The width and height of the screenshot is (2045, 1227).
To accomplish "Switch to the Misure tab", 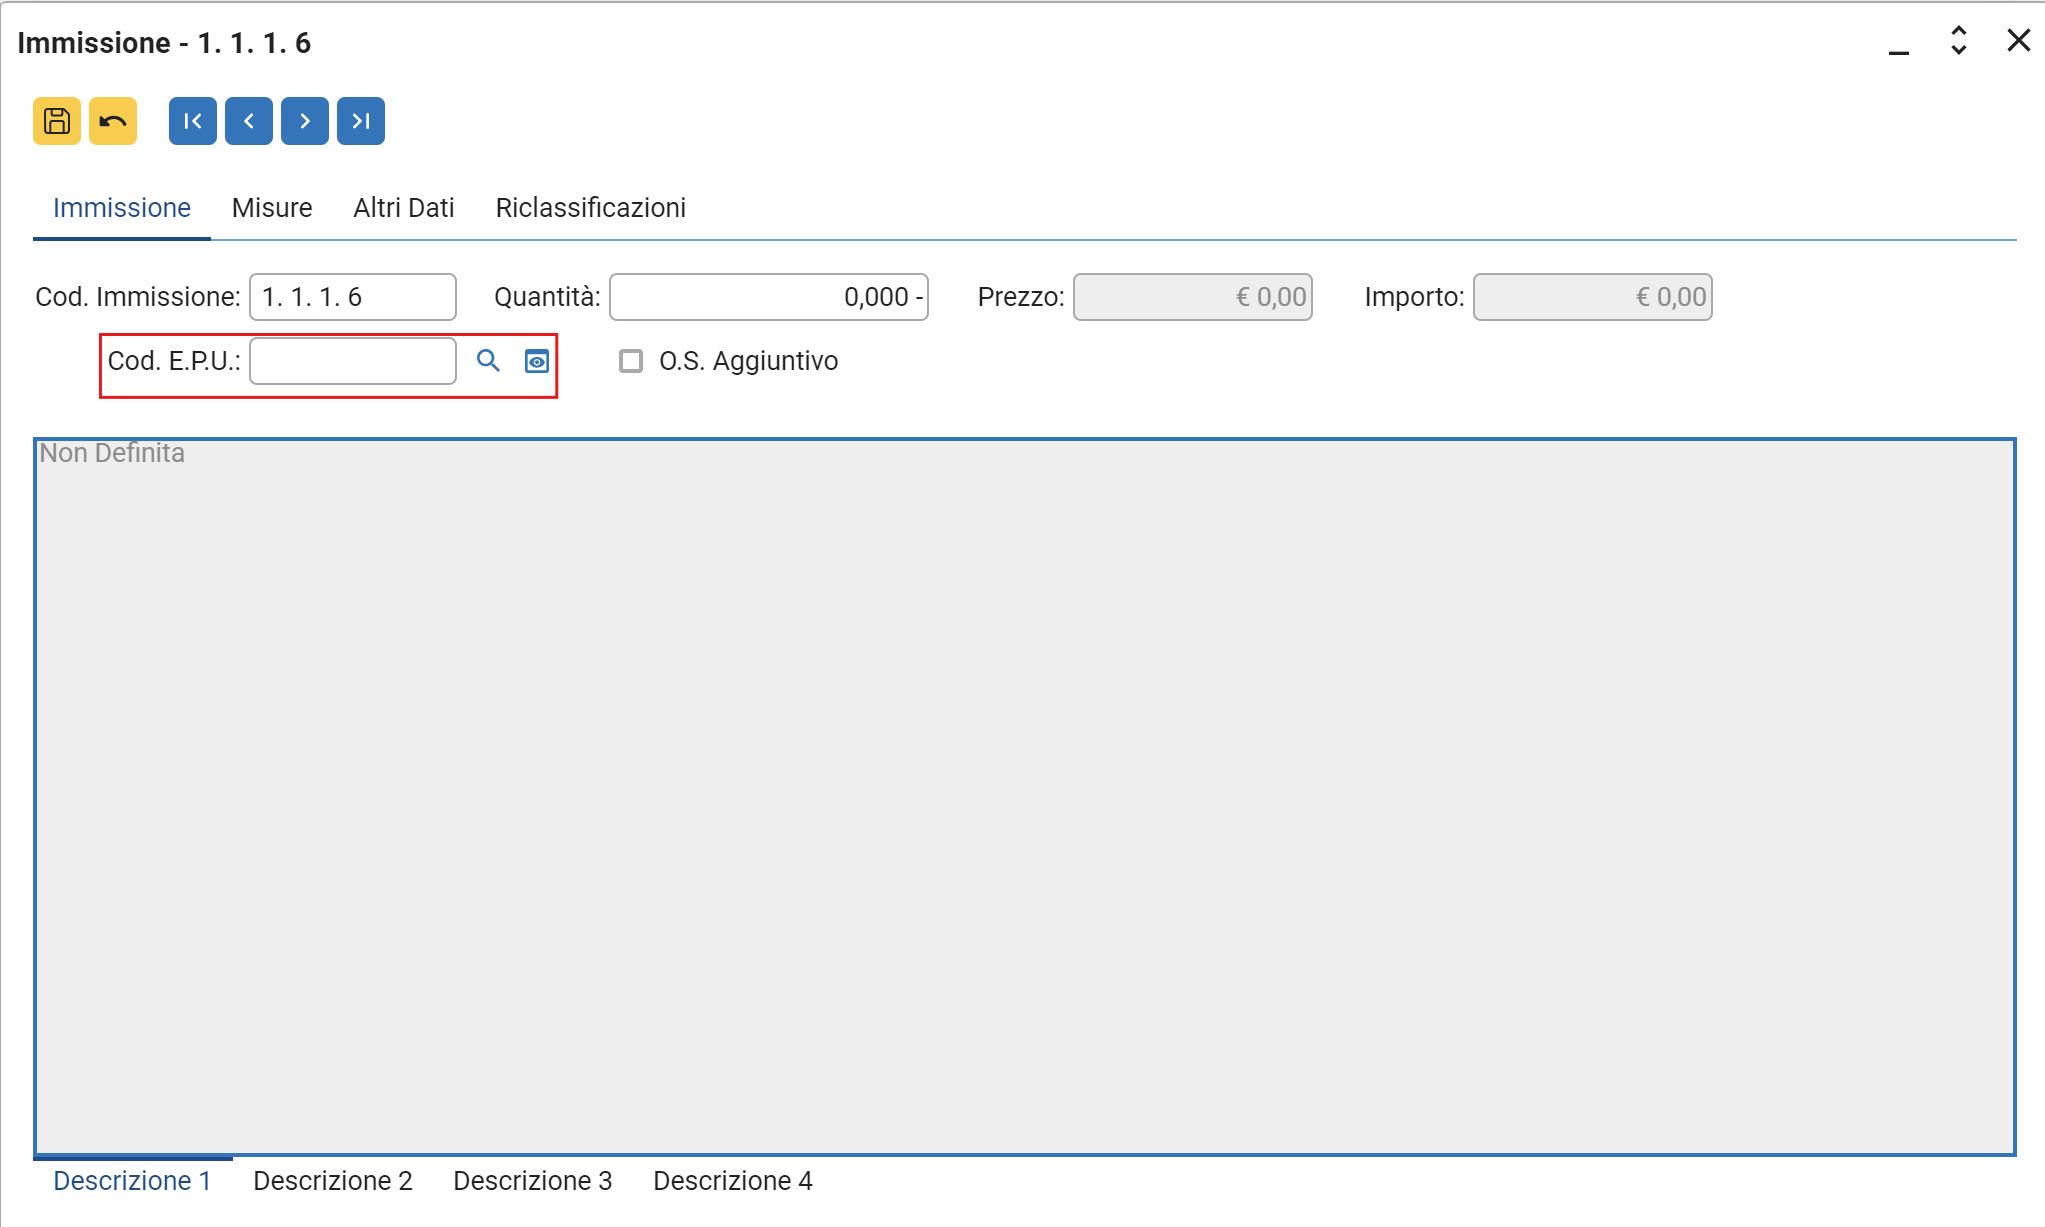I will click(272, 208).
